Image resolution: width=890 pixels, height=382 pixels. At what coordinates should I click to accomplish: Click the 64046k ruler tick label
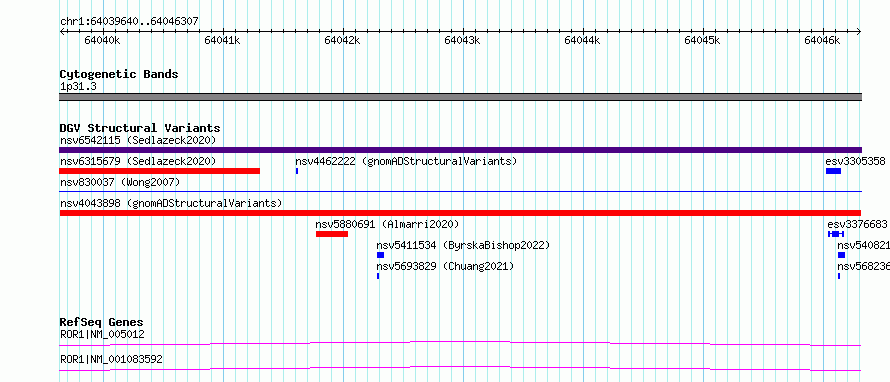[x=822, y=40]
